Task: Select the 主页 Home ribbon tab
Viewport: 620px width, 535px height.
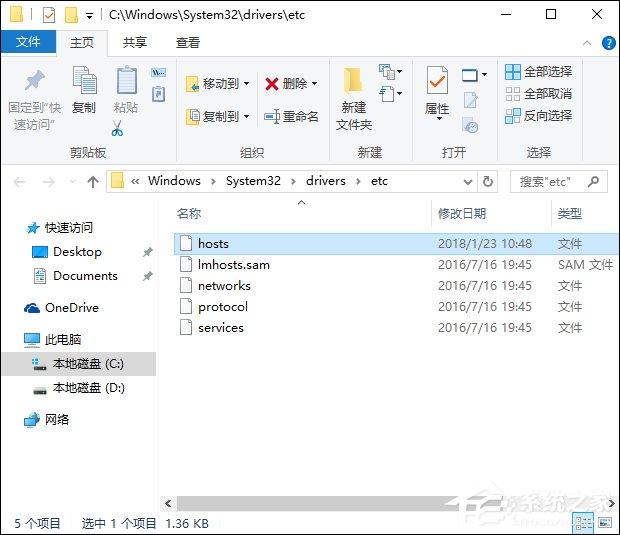Action: click(82, 42)
